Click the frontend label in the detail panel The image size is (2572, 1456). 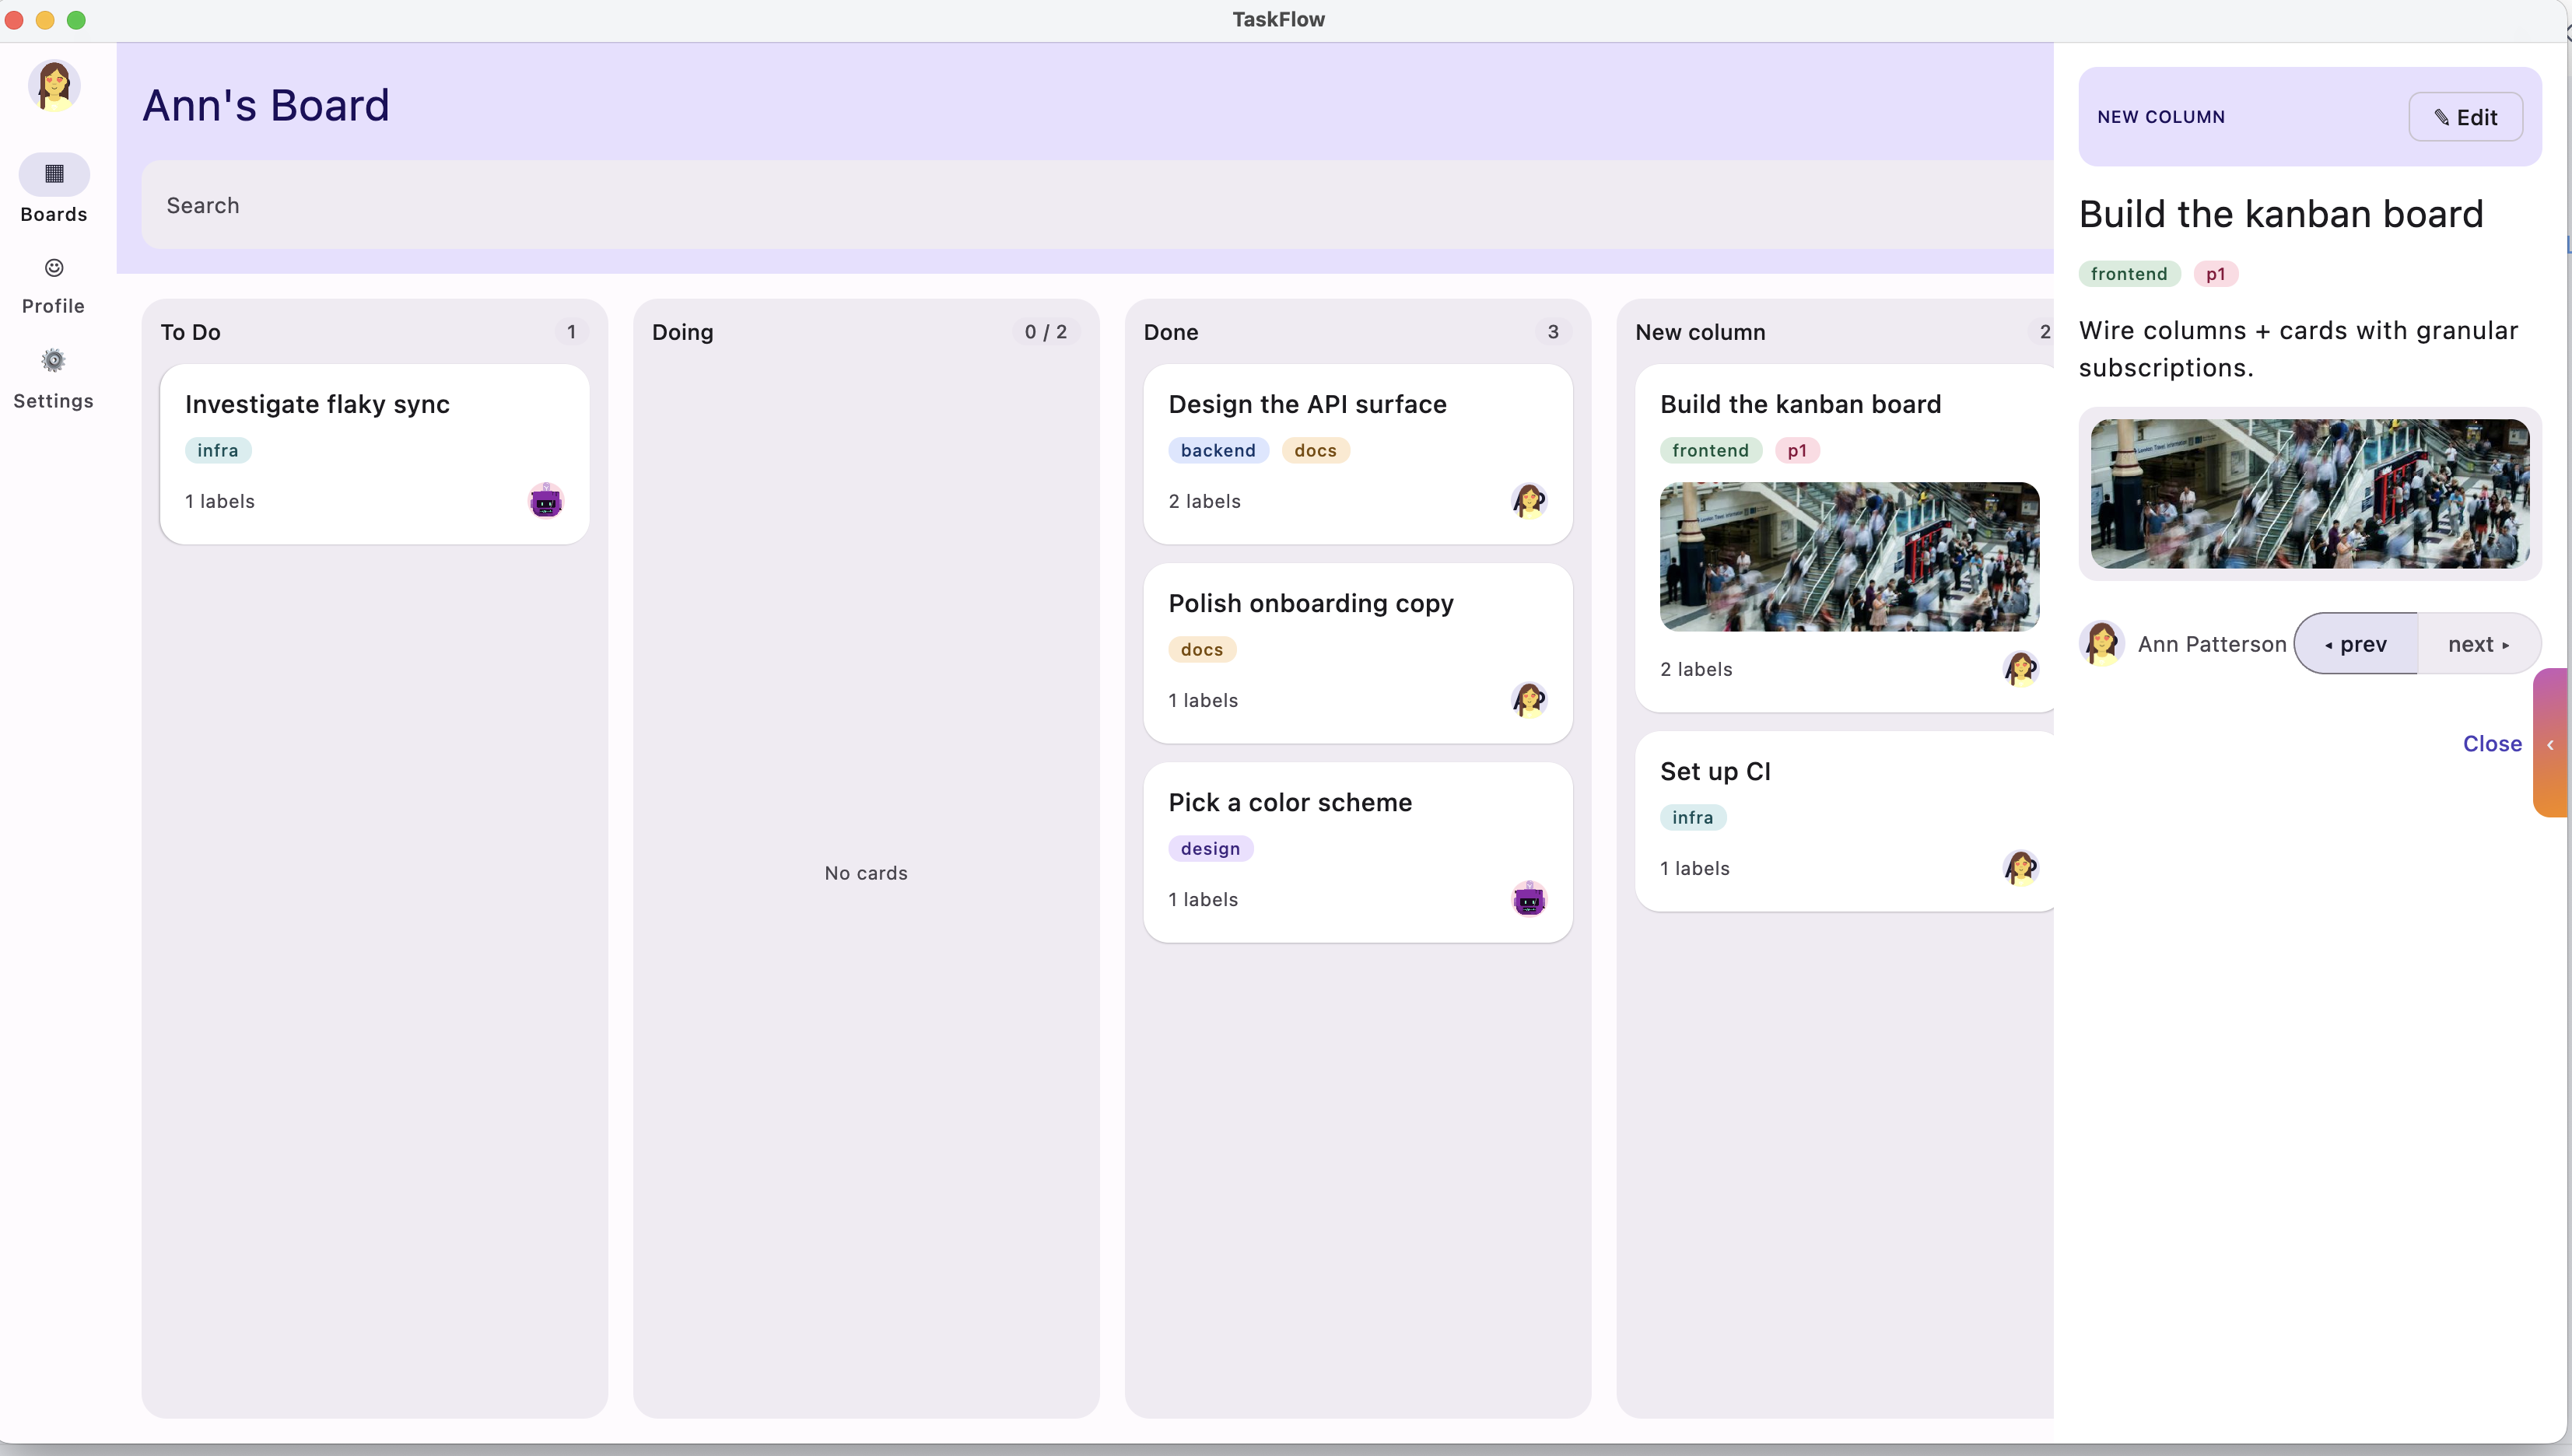click(2129, 274)
